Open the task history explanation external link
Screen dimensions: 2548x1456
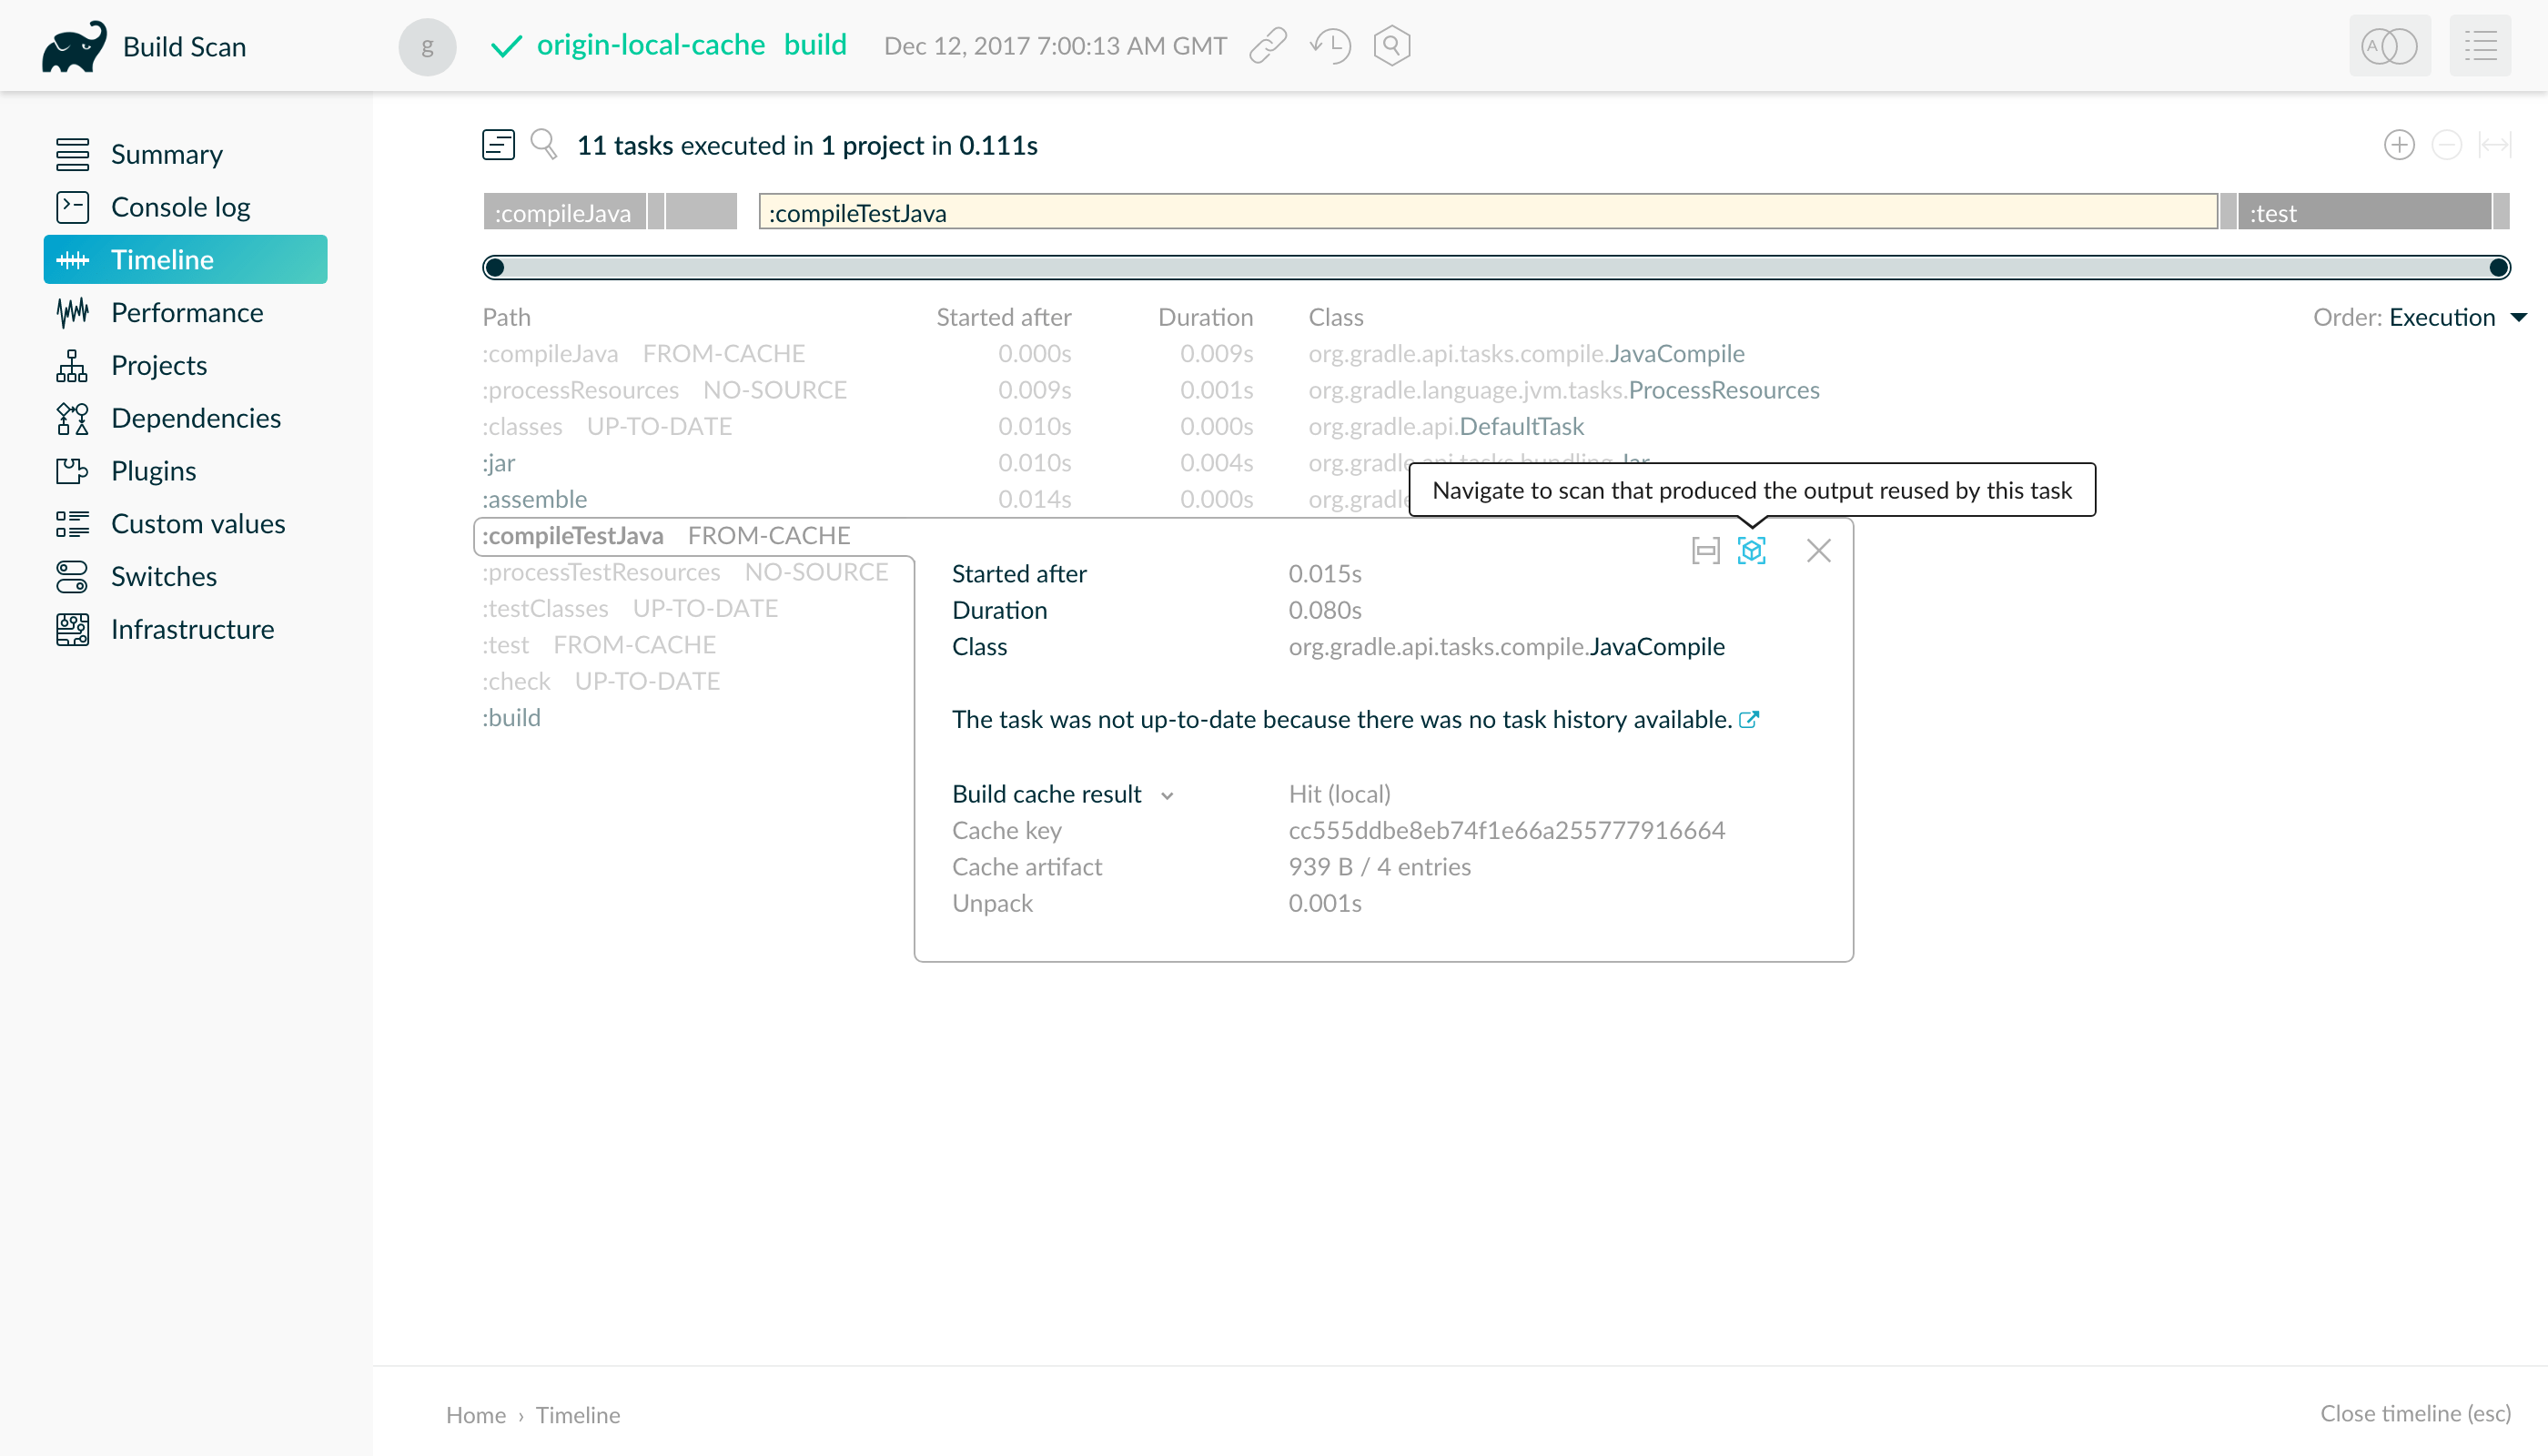point(1748,720)
